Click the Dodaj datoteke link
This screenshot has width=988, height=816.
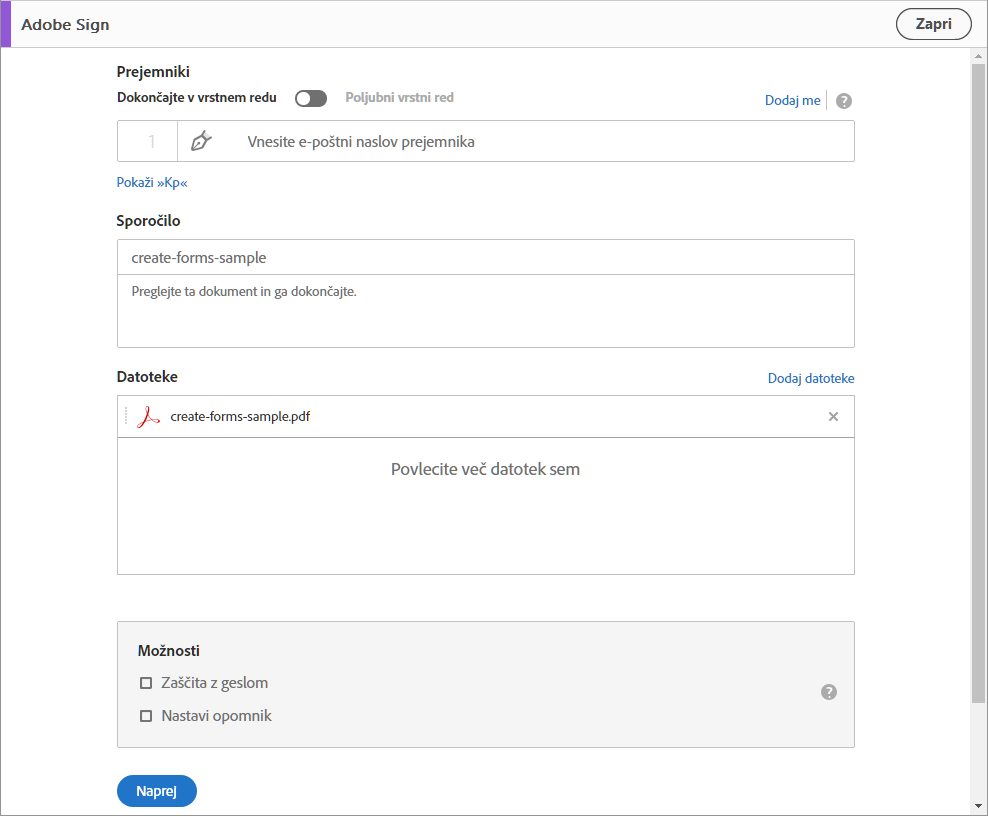pyautogui.click(x=811, y=378)
